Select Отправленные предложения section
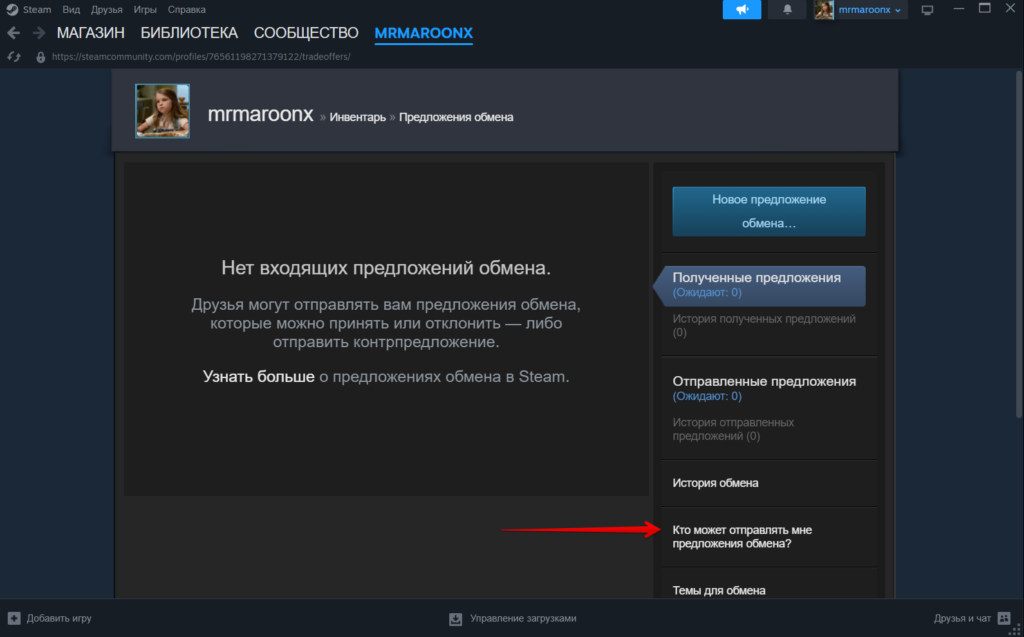 click(764, 387)
